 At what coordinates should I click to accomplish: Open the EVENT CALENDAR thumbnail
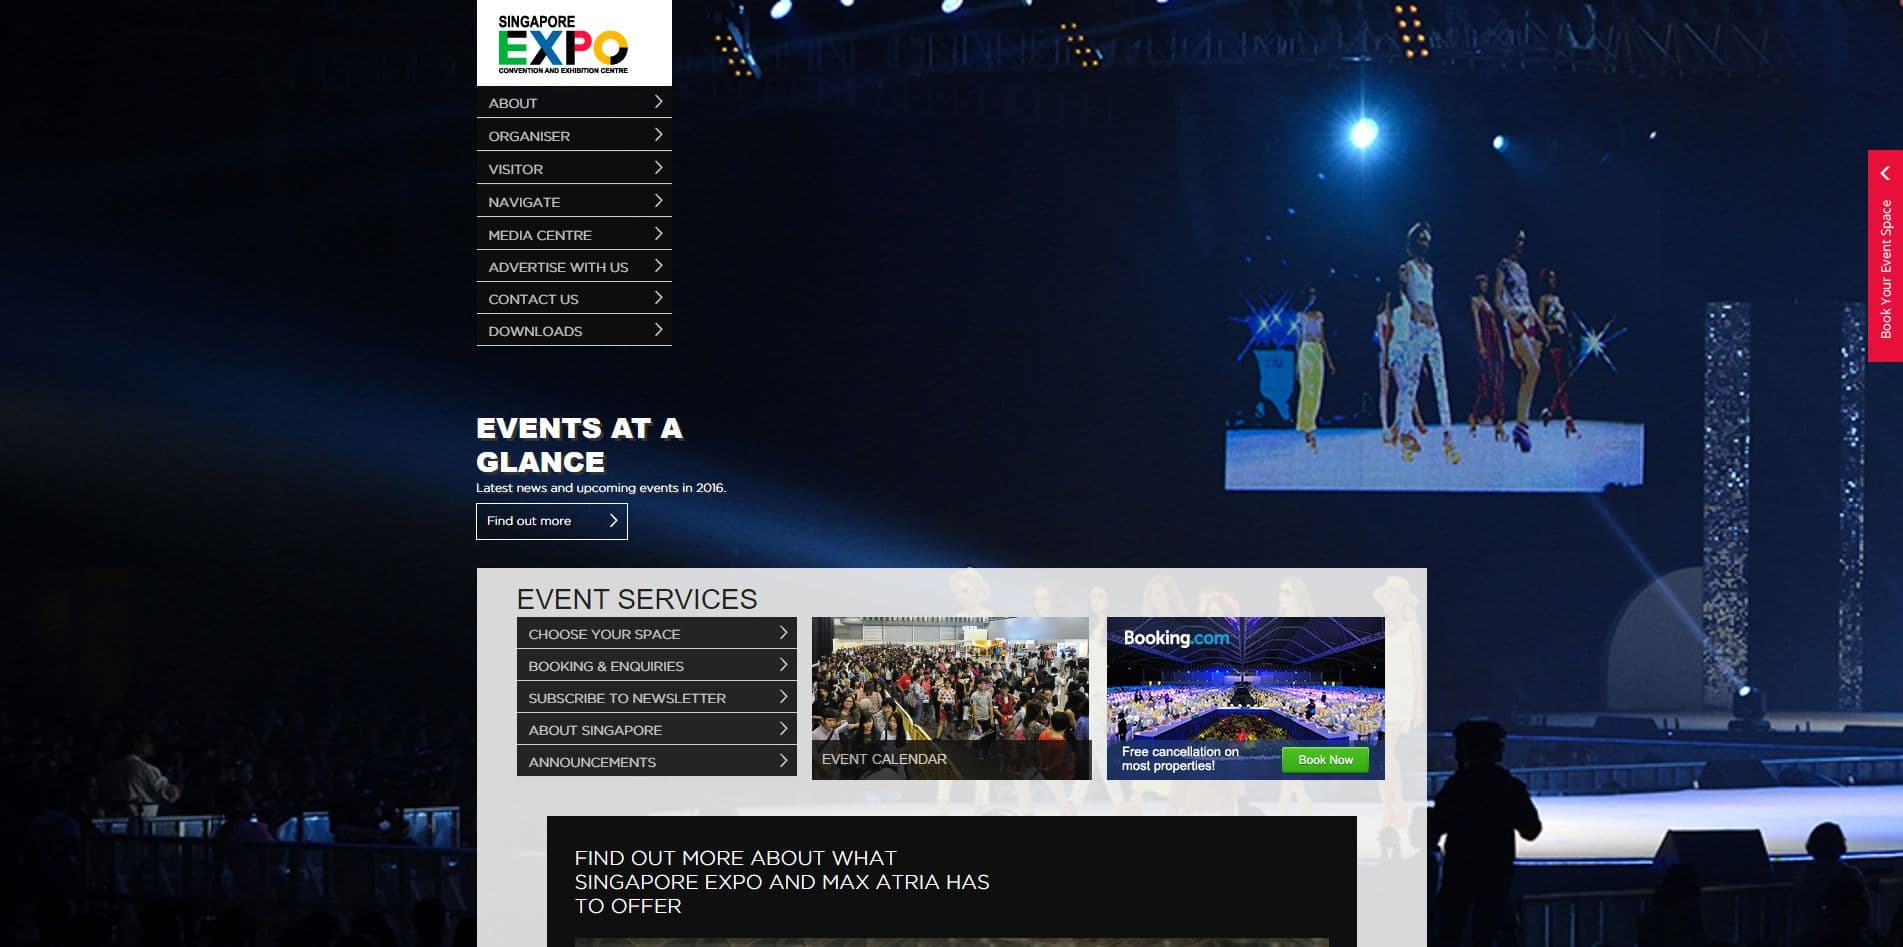pos(951,698)
